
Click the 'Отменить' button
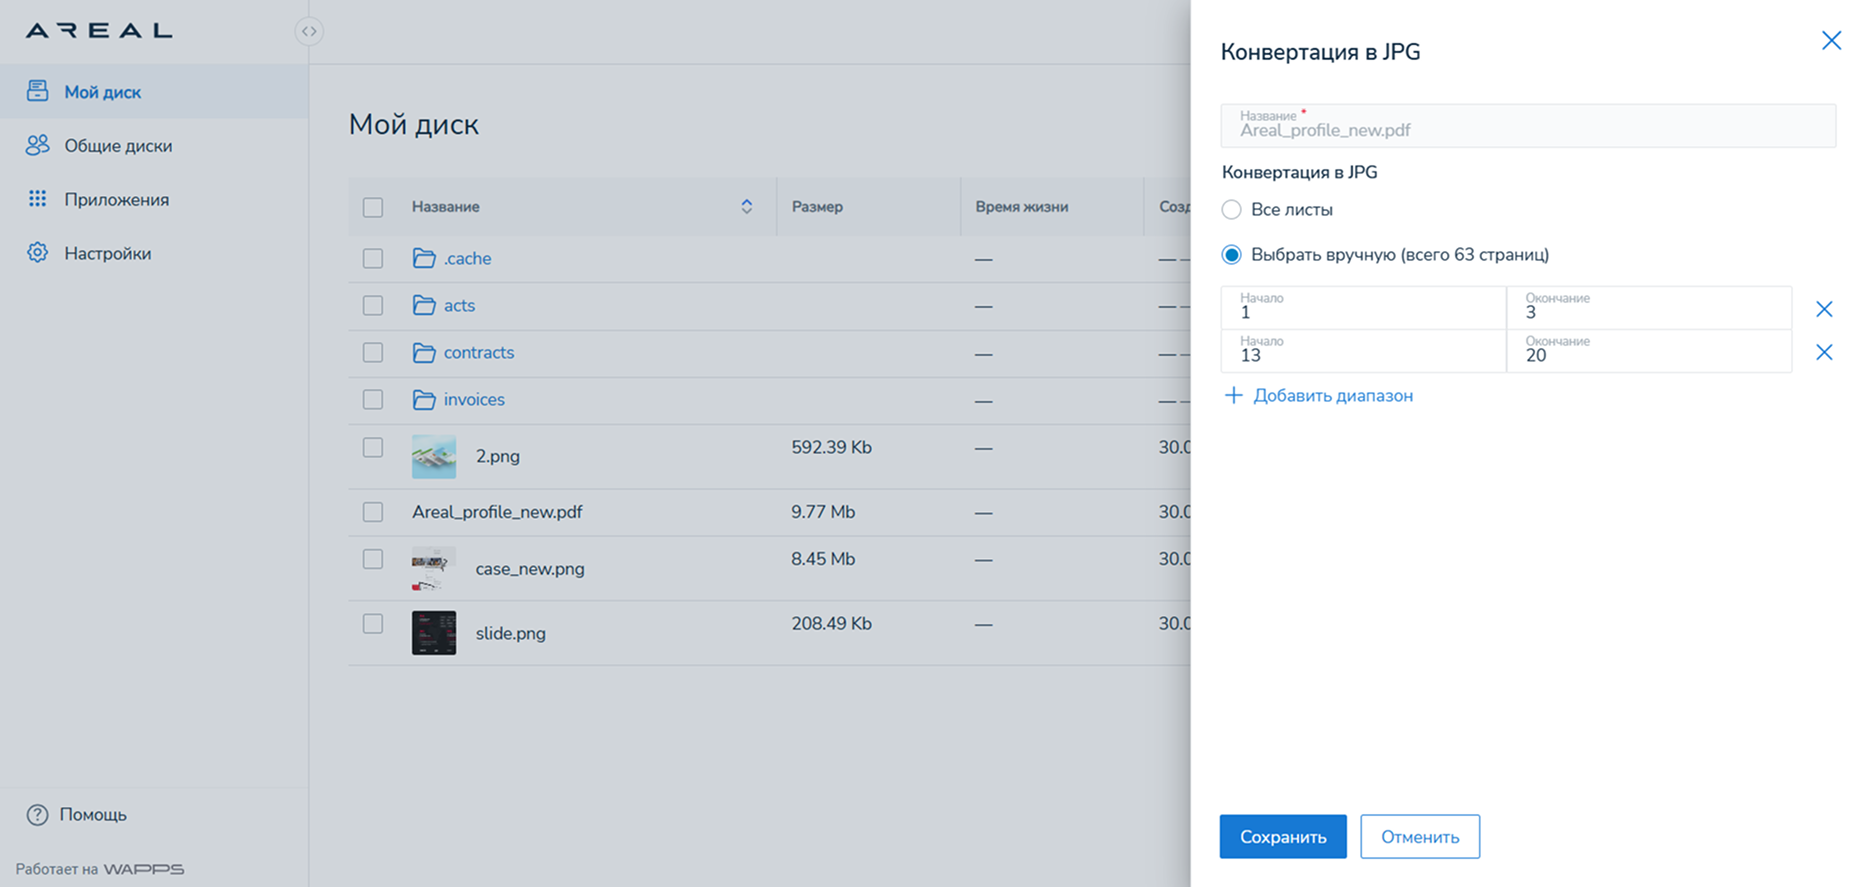[1420, 837]
